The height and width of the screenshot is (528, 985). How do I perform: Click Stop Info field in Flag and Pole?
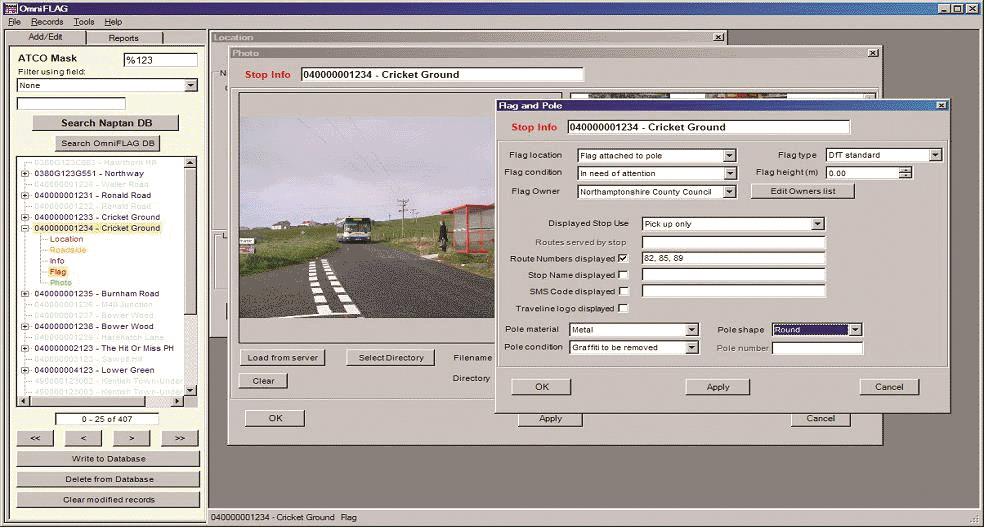coord(709,127)
